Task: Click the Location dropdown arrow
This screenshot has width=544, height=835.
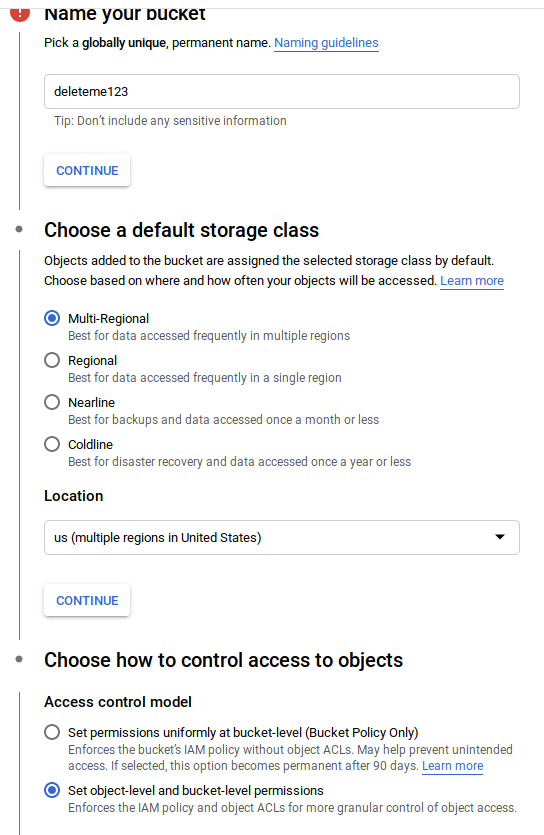Action: pos(500,537)
